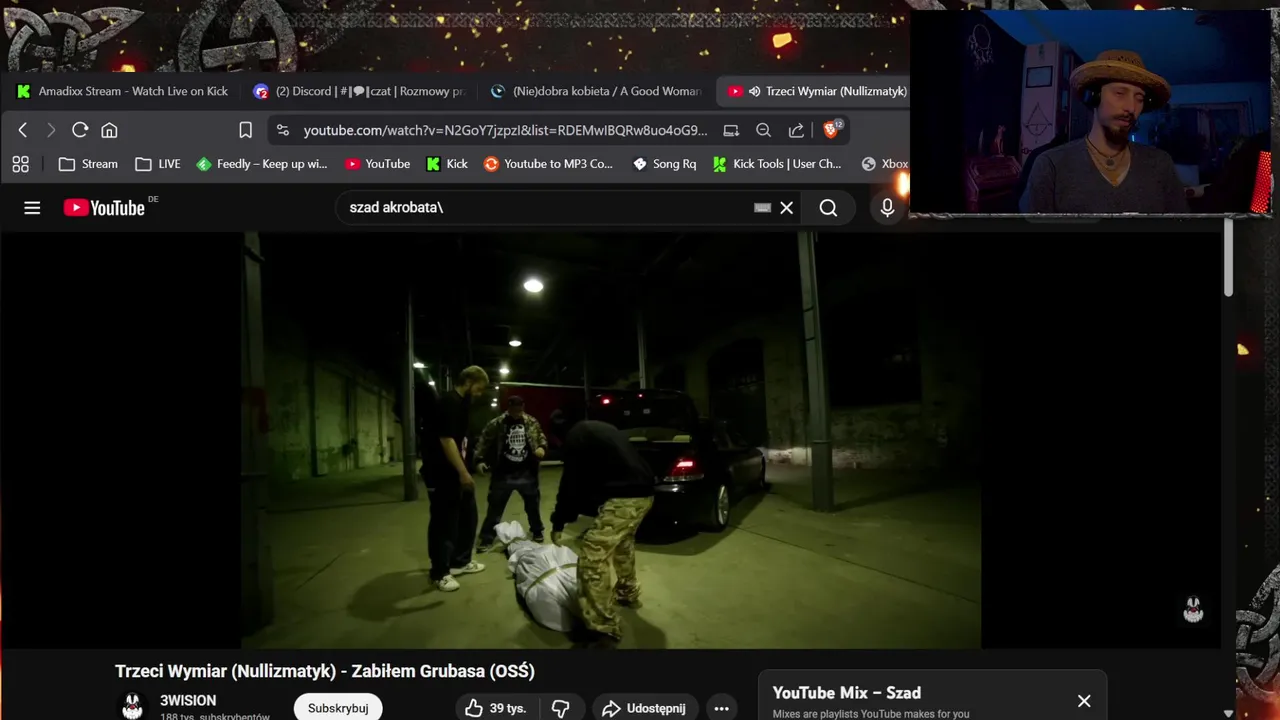Share video with Udostępnij button
This screenshot has height=720, width=1280.
[645, 708]
